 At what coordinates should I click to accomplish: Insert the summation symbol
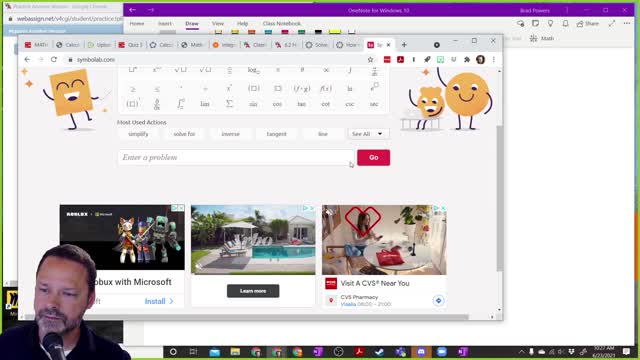point(229,104)
